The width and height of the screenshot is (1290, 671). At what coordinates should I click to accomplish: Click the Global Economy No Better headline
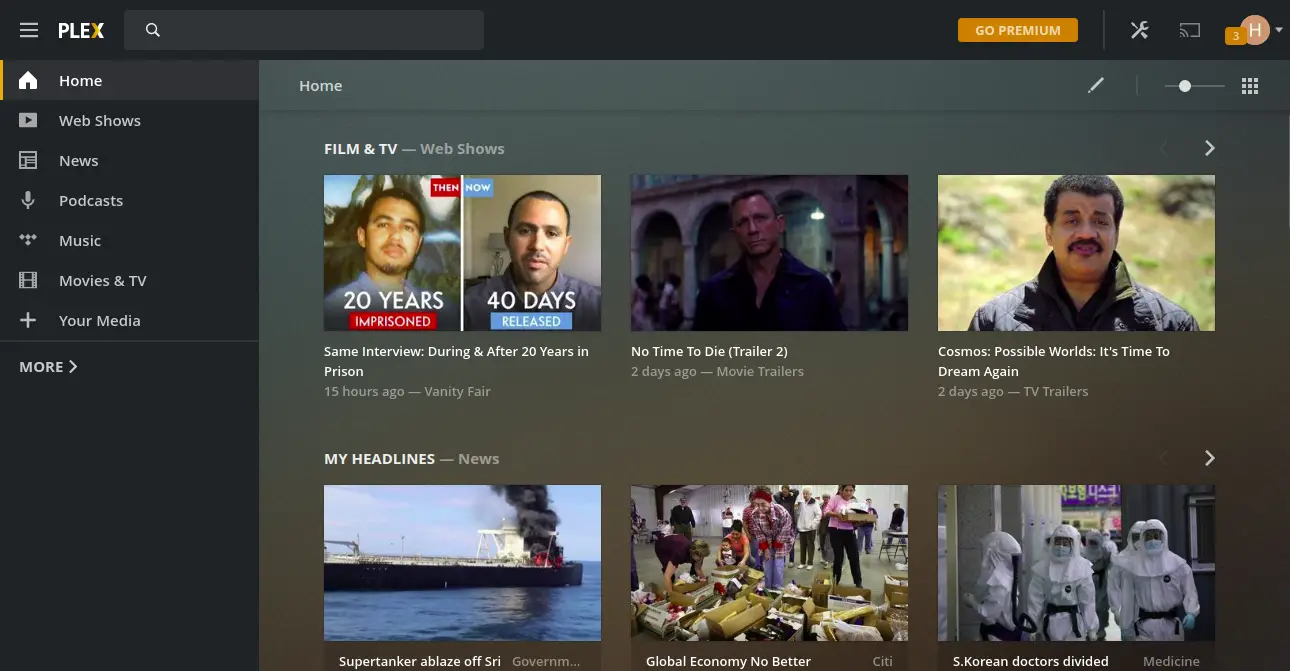tap(728, 661)
